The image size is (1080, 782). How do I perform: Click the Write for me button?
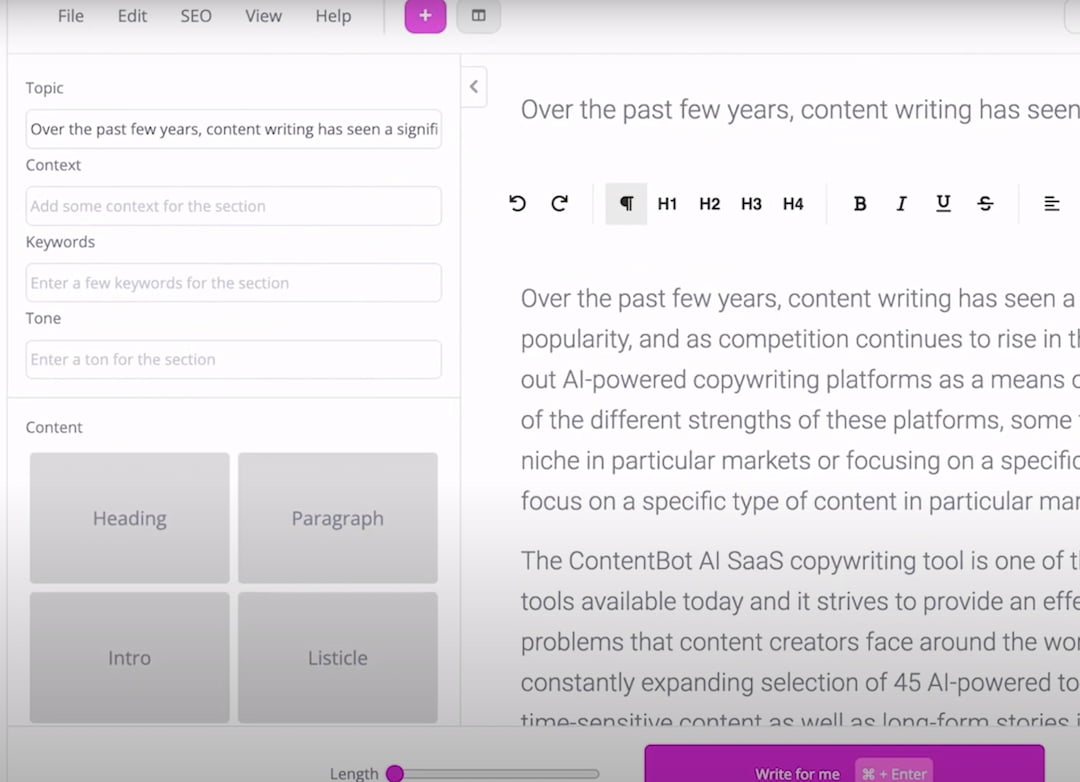click(844, 763)
